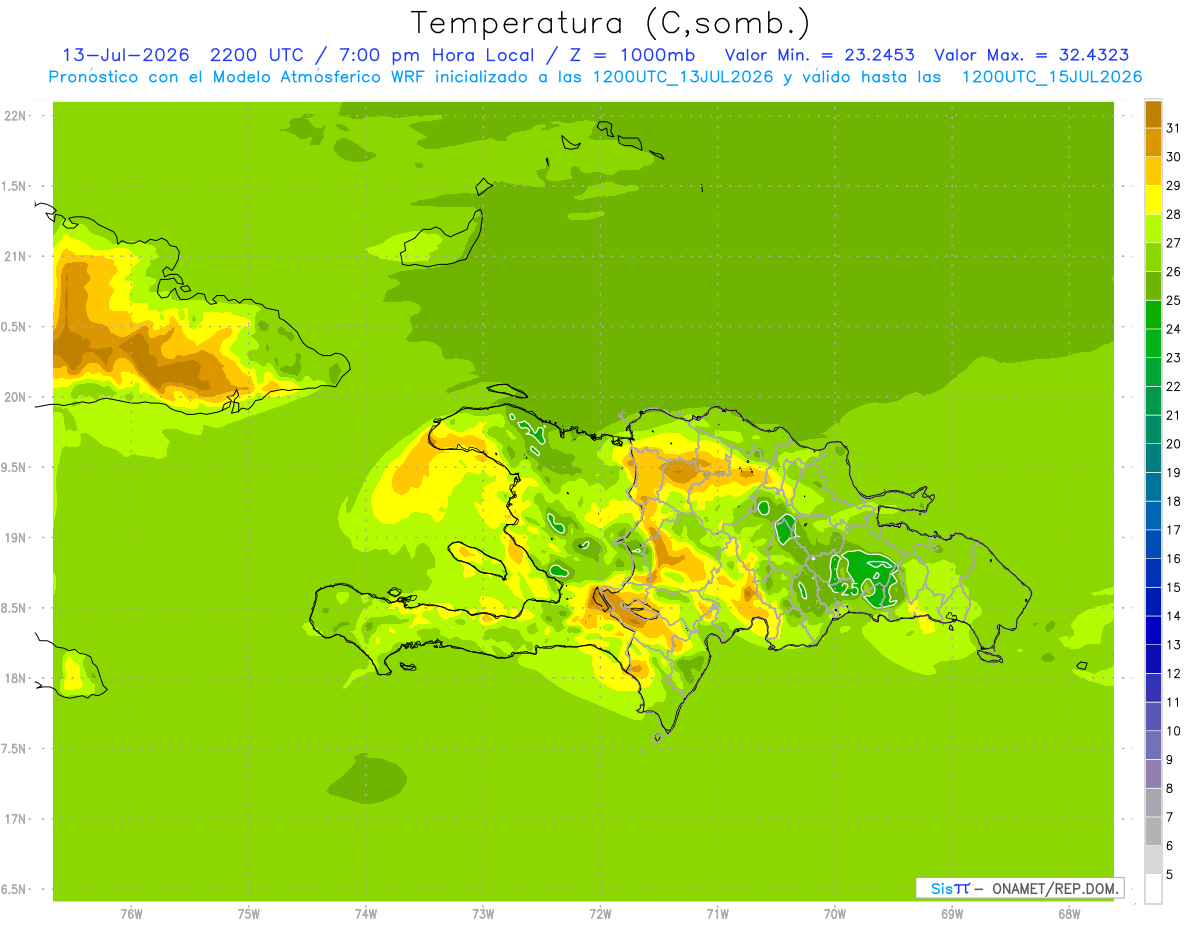
Task: Click the "25" contour label on the map
Action: click(851, 589)
